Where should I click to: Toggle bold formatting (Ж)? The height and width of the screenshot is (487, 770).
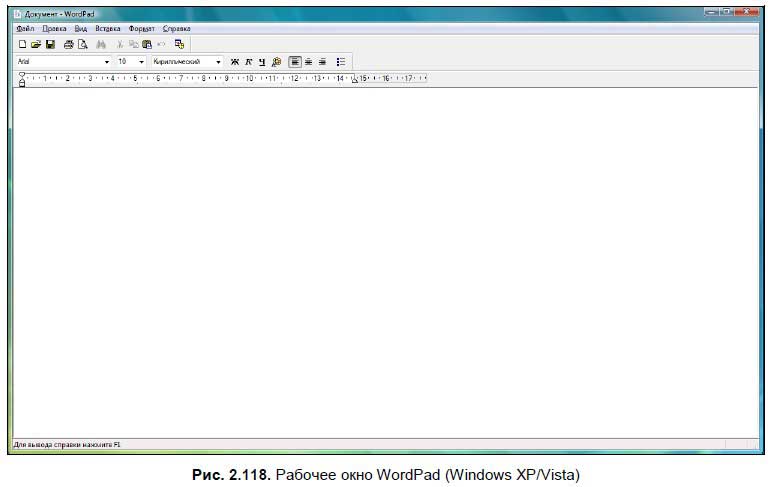click(x=235, y=61)
